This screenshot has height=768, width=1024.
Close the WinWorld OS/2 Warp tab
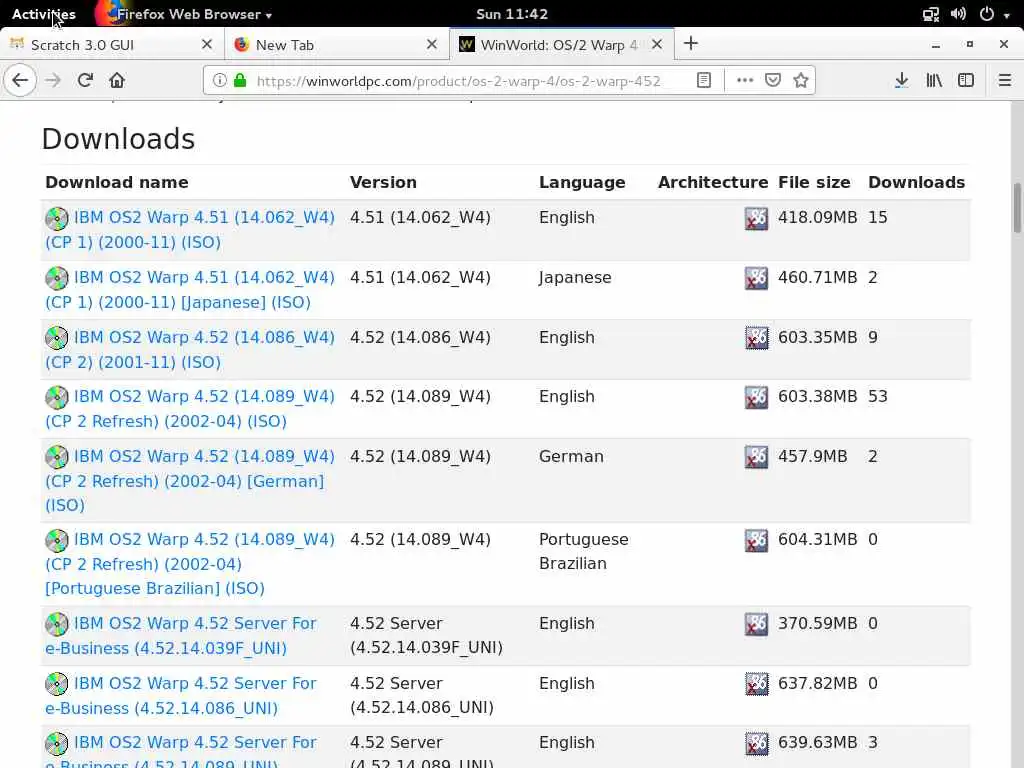click(x=657, y=44)
